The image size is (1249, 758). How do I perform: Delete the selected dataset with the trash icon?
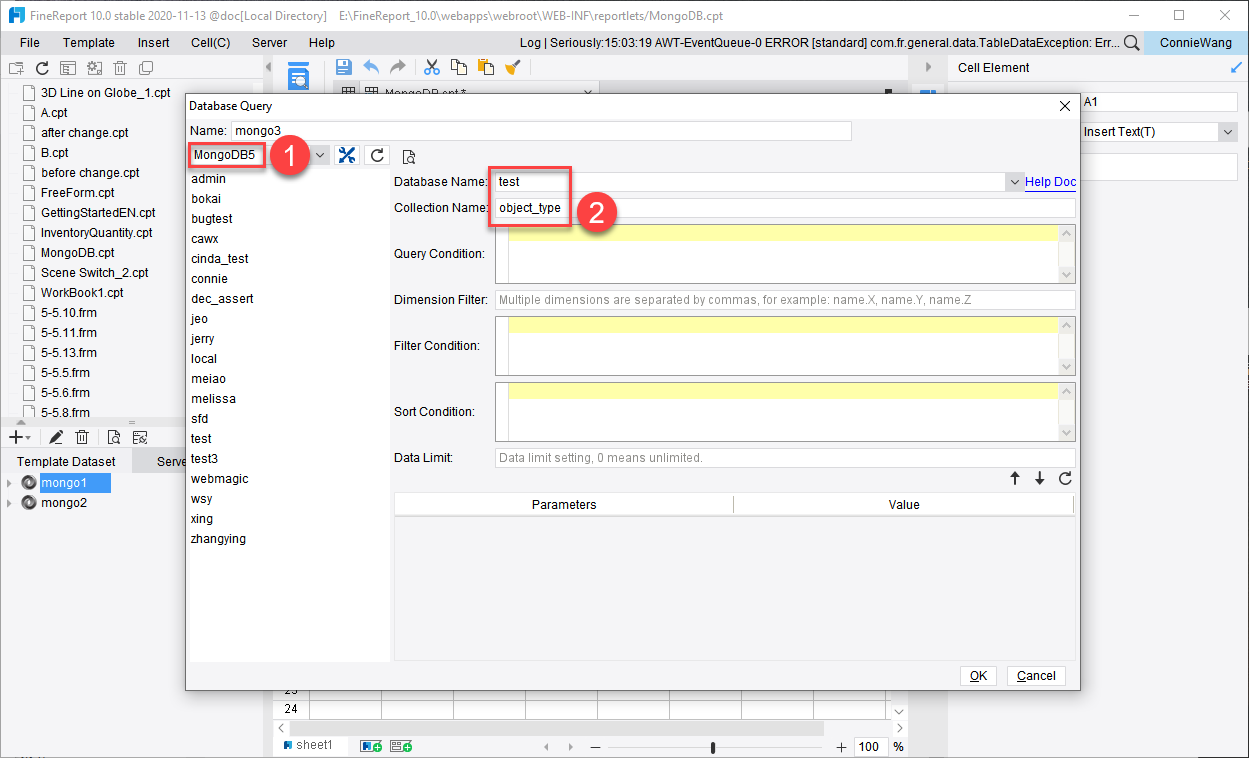click(x=82, y=436)
